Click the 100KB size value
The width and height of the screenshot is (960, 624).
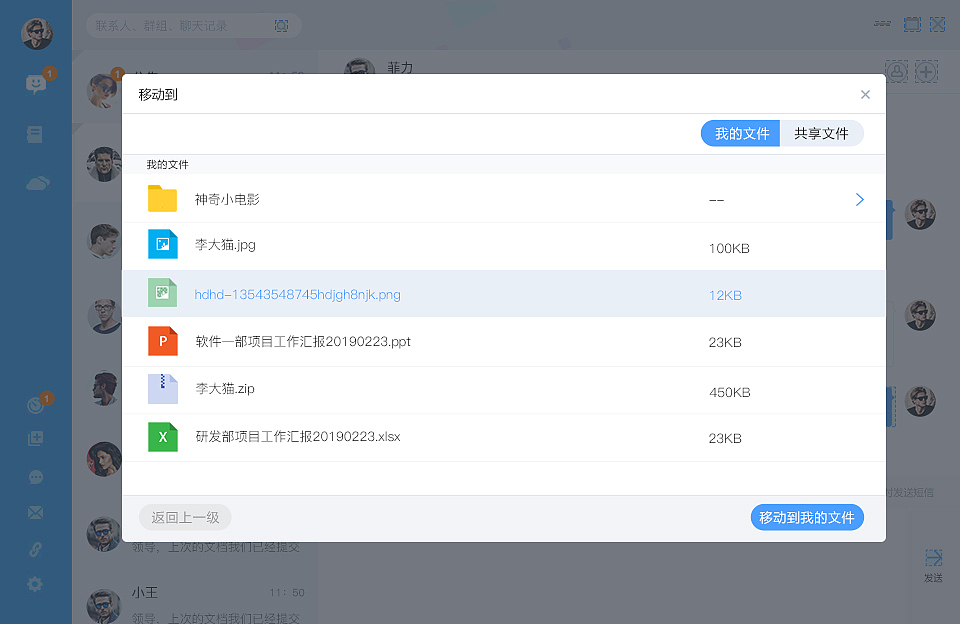(729, 248)
